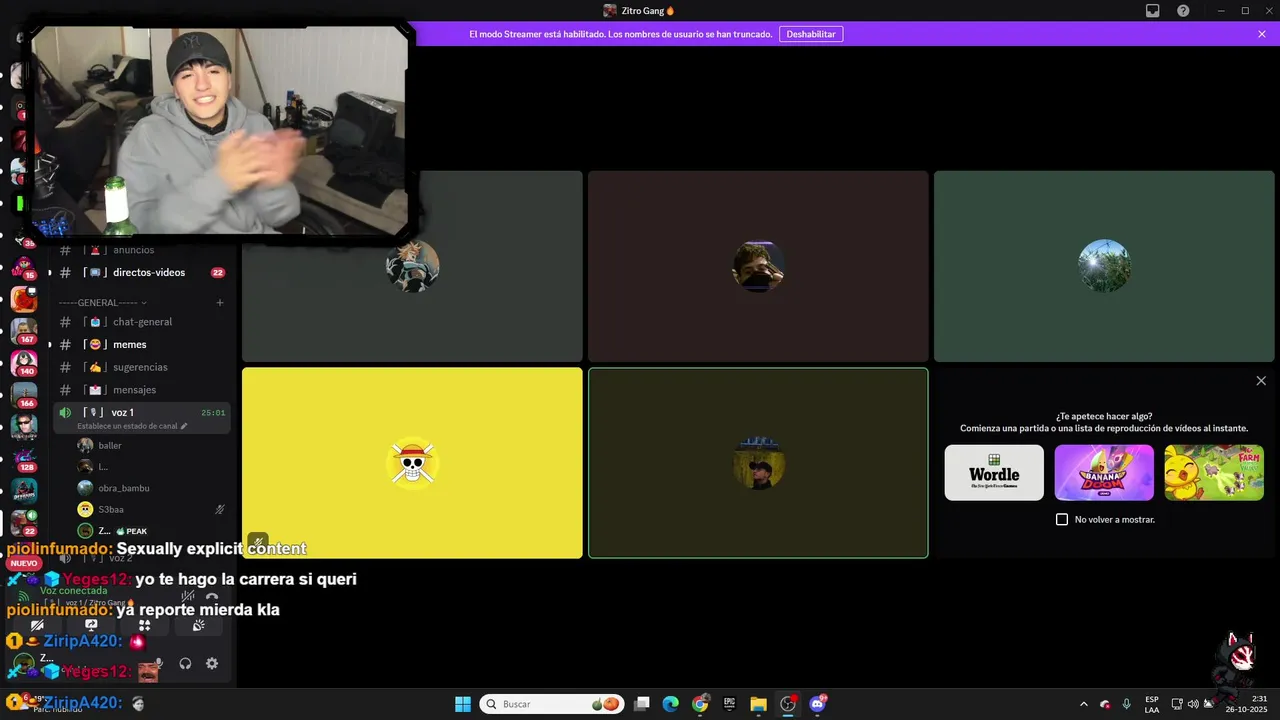Viewport: 1280px width, 720px height.
Task: Open the sugerencias text channel
Action: click(142, 367)
